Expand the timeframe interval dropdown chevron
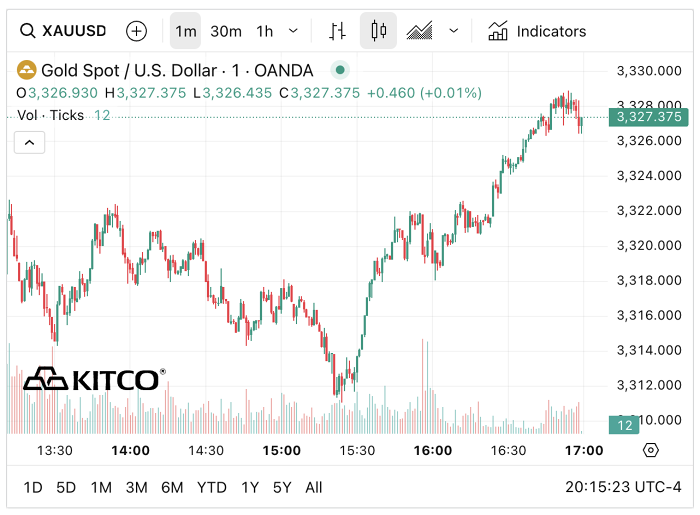Viewport: 700px width, 515px height. [293, 31]
